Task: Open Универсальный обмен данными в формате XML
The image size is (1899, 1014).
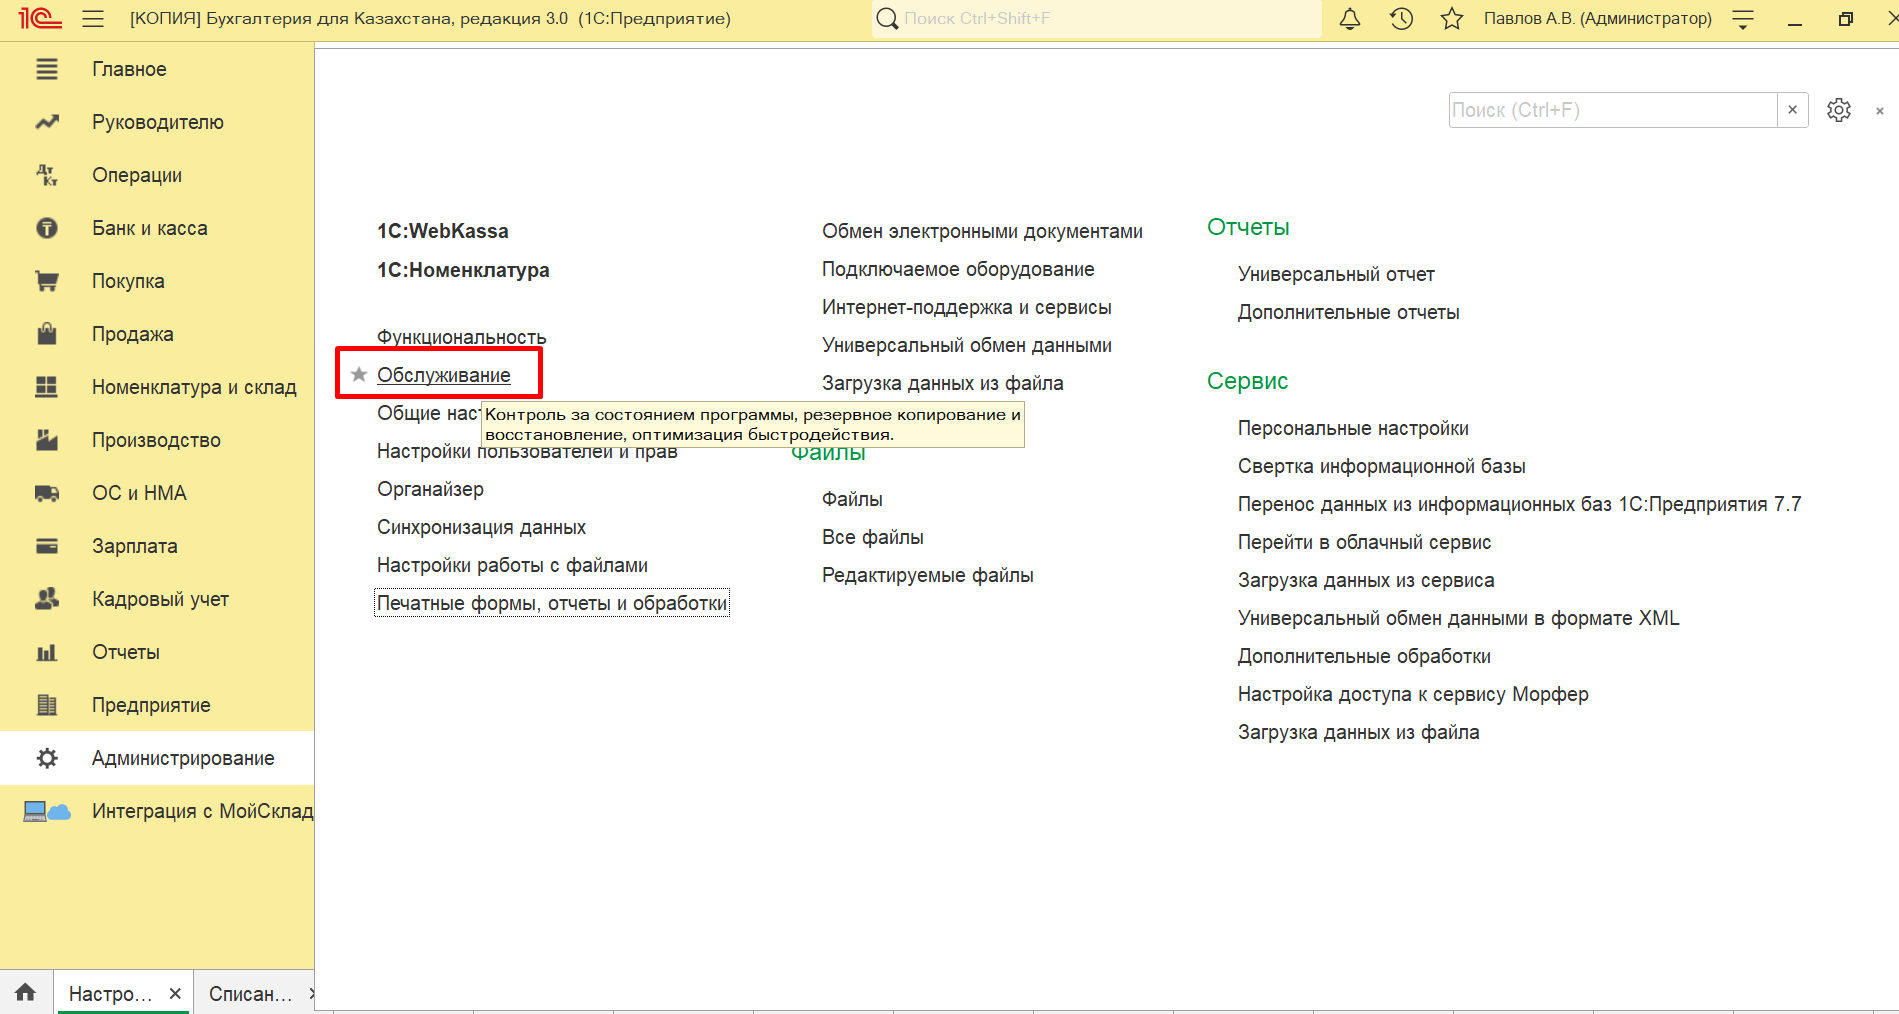Action: pos(1459,618)
